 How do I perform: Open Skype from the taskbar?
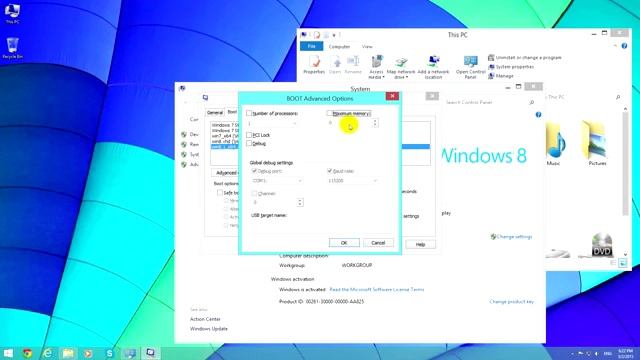(109, 353)
